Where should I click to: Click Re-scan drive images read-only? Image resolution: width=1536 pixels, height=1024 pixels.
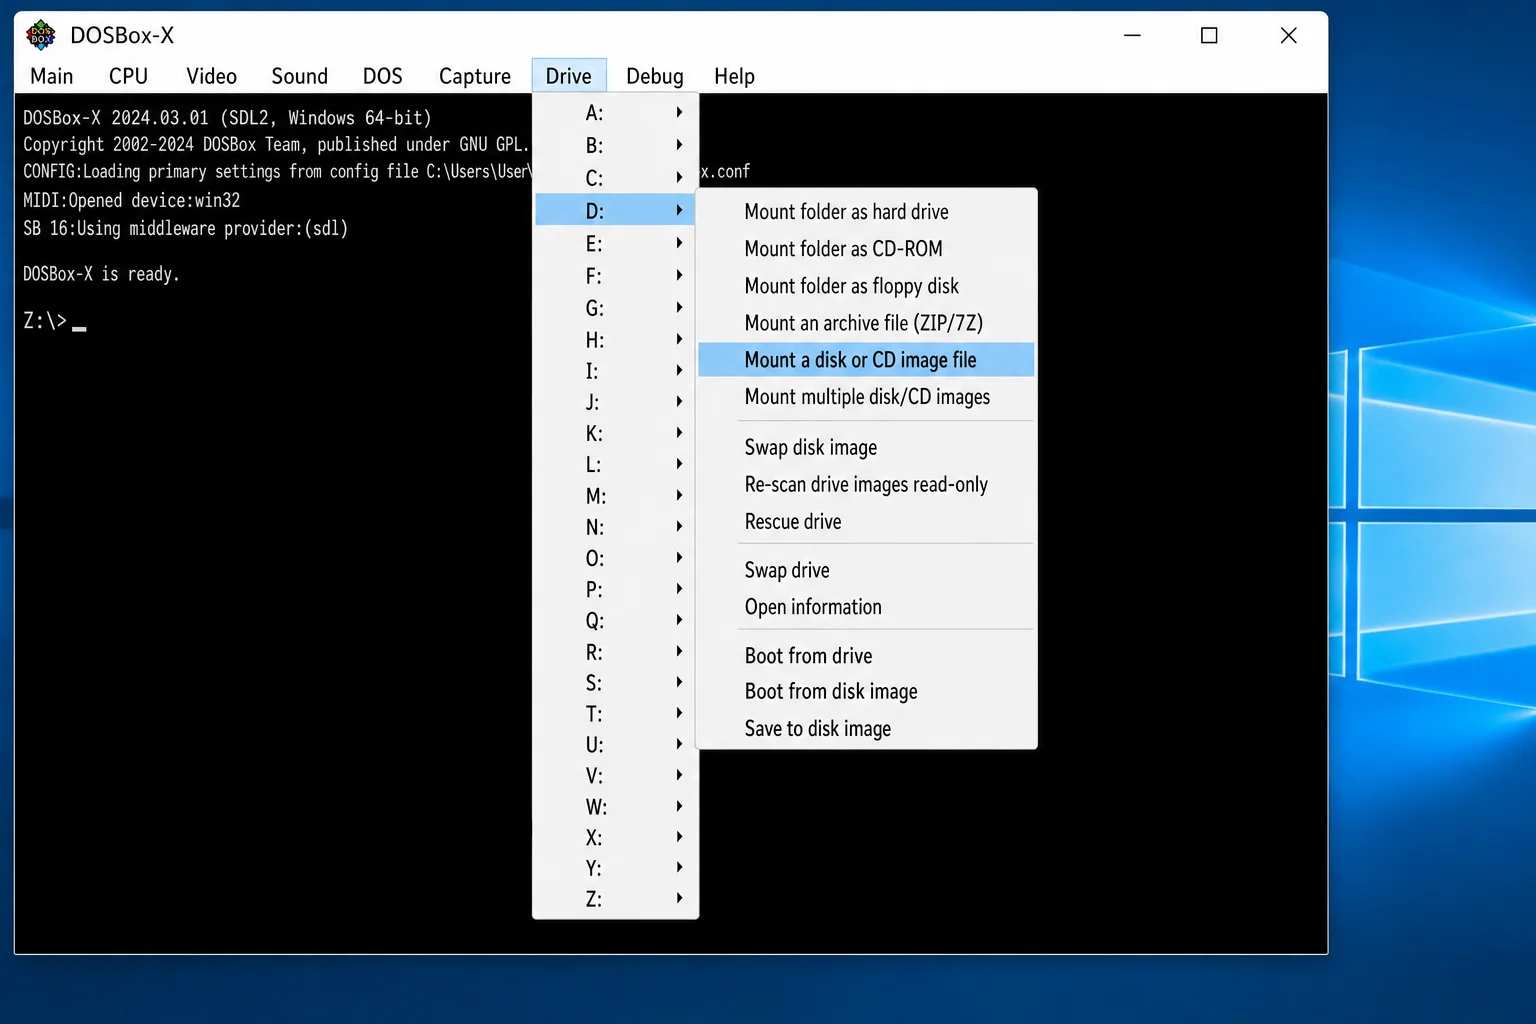pyautogui.click(x=866, y=484)
